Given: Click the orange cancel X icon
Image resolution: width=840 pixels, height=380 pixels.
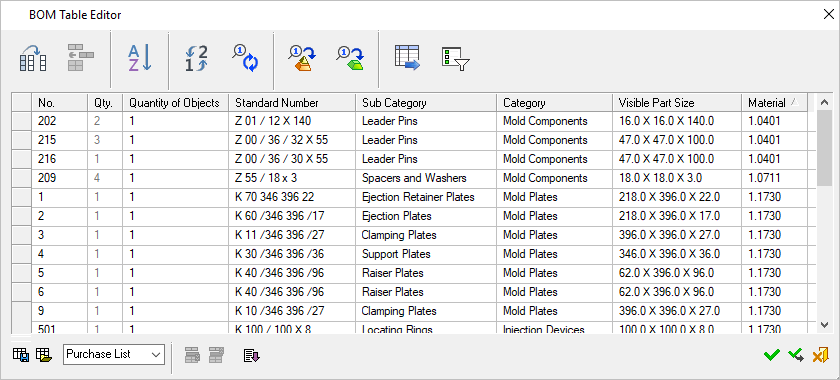Looking at the screenshot, I should pos(820,355).
